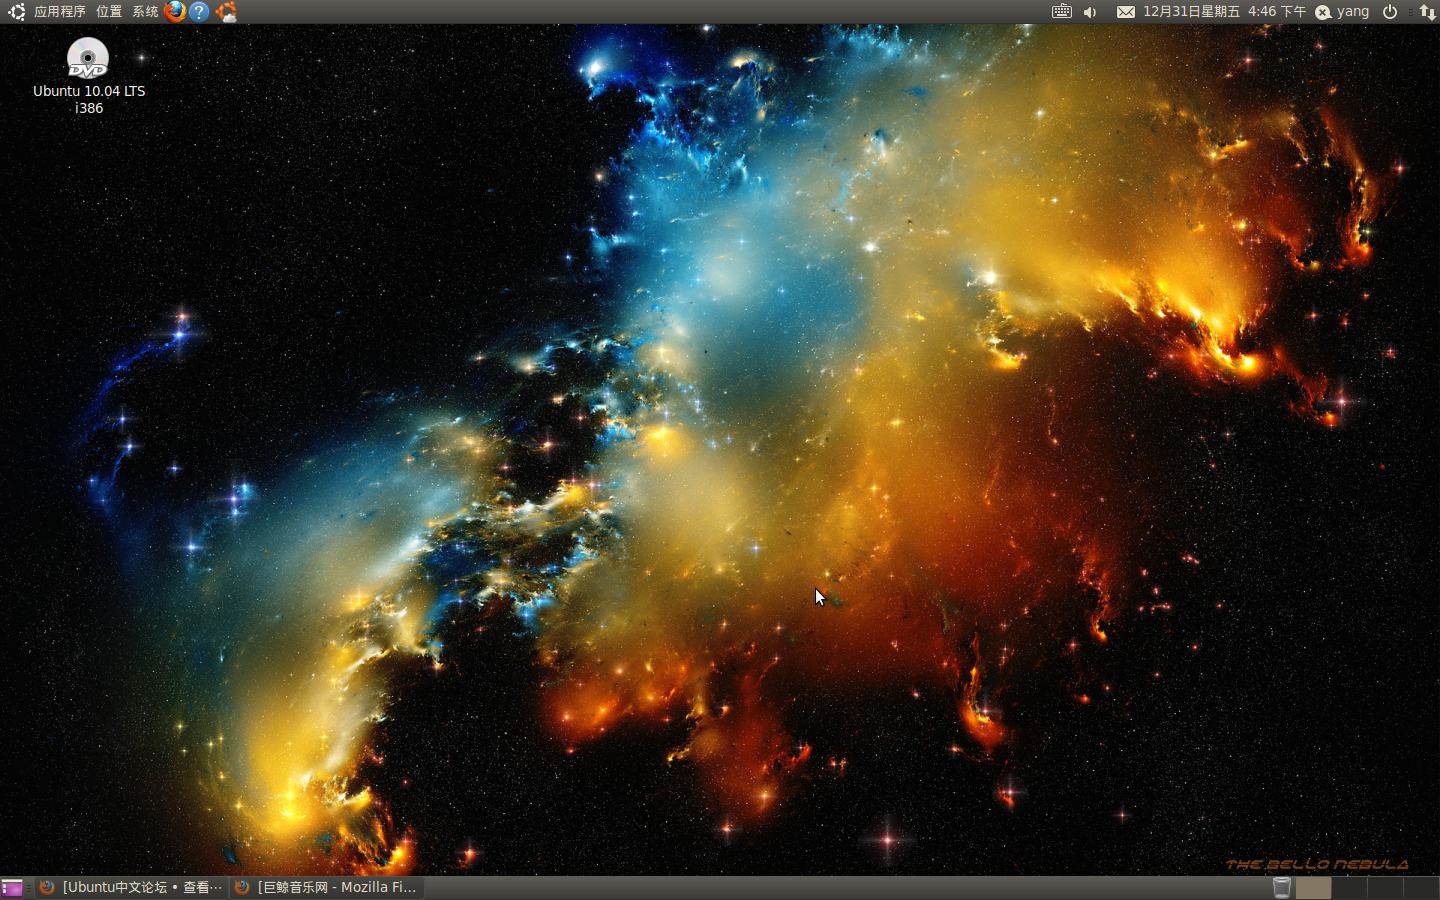This screenshot has height=900, width=1440.
Task: Switch to the Ubuntu中文论坛 Firefox window
Action: pos(132,887)
